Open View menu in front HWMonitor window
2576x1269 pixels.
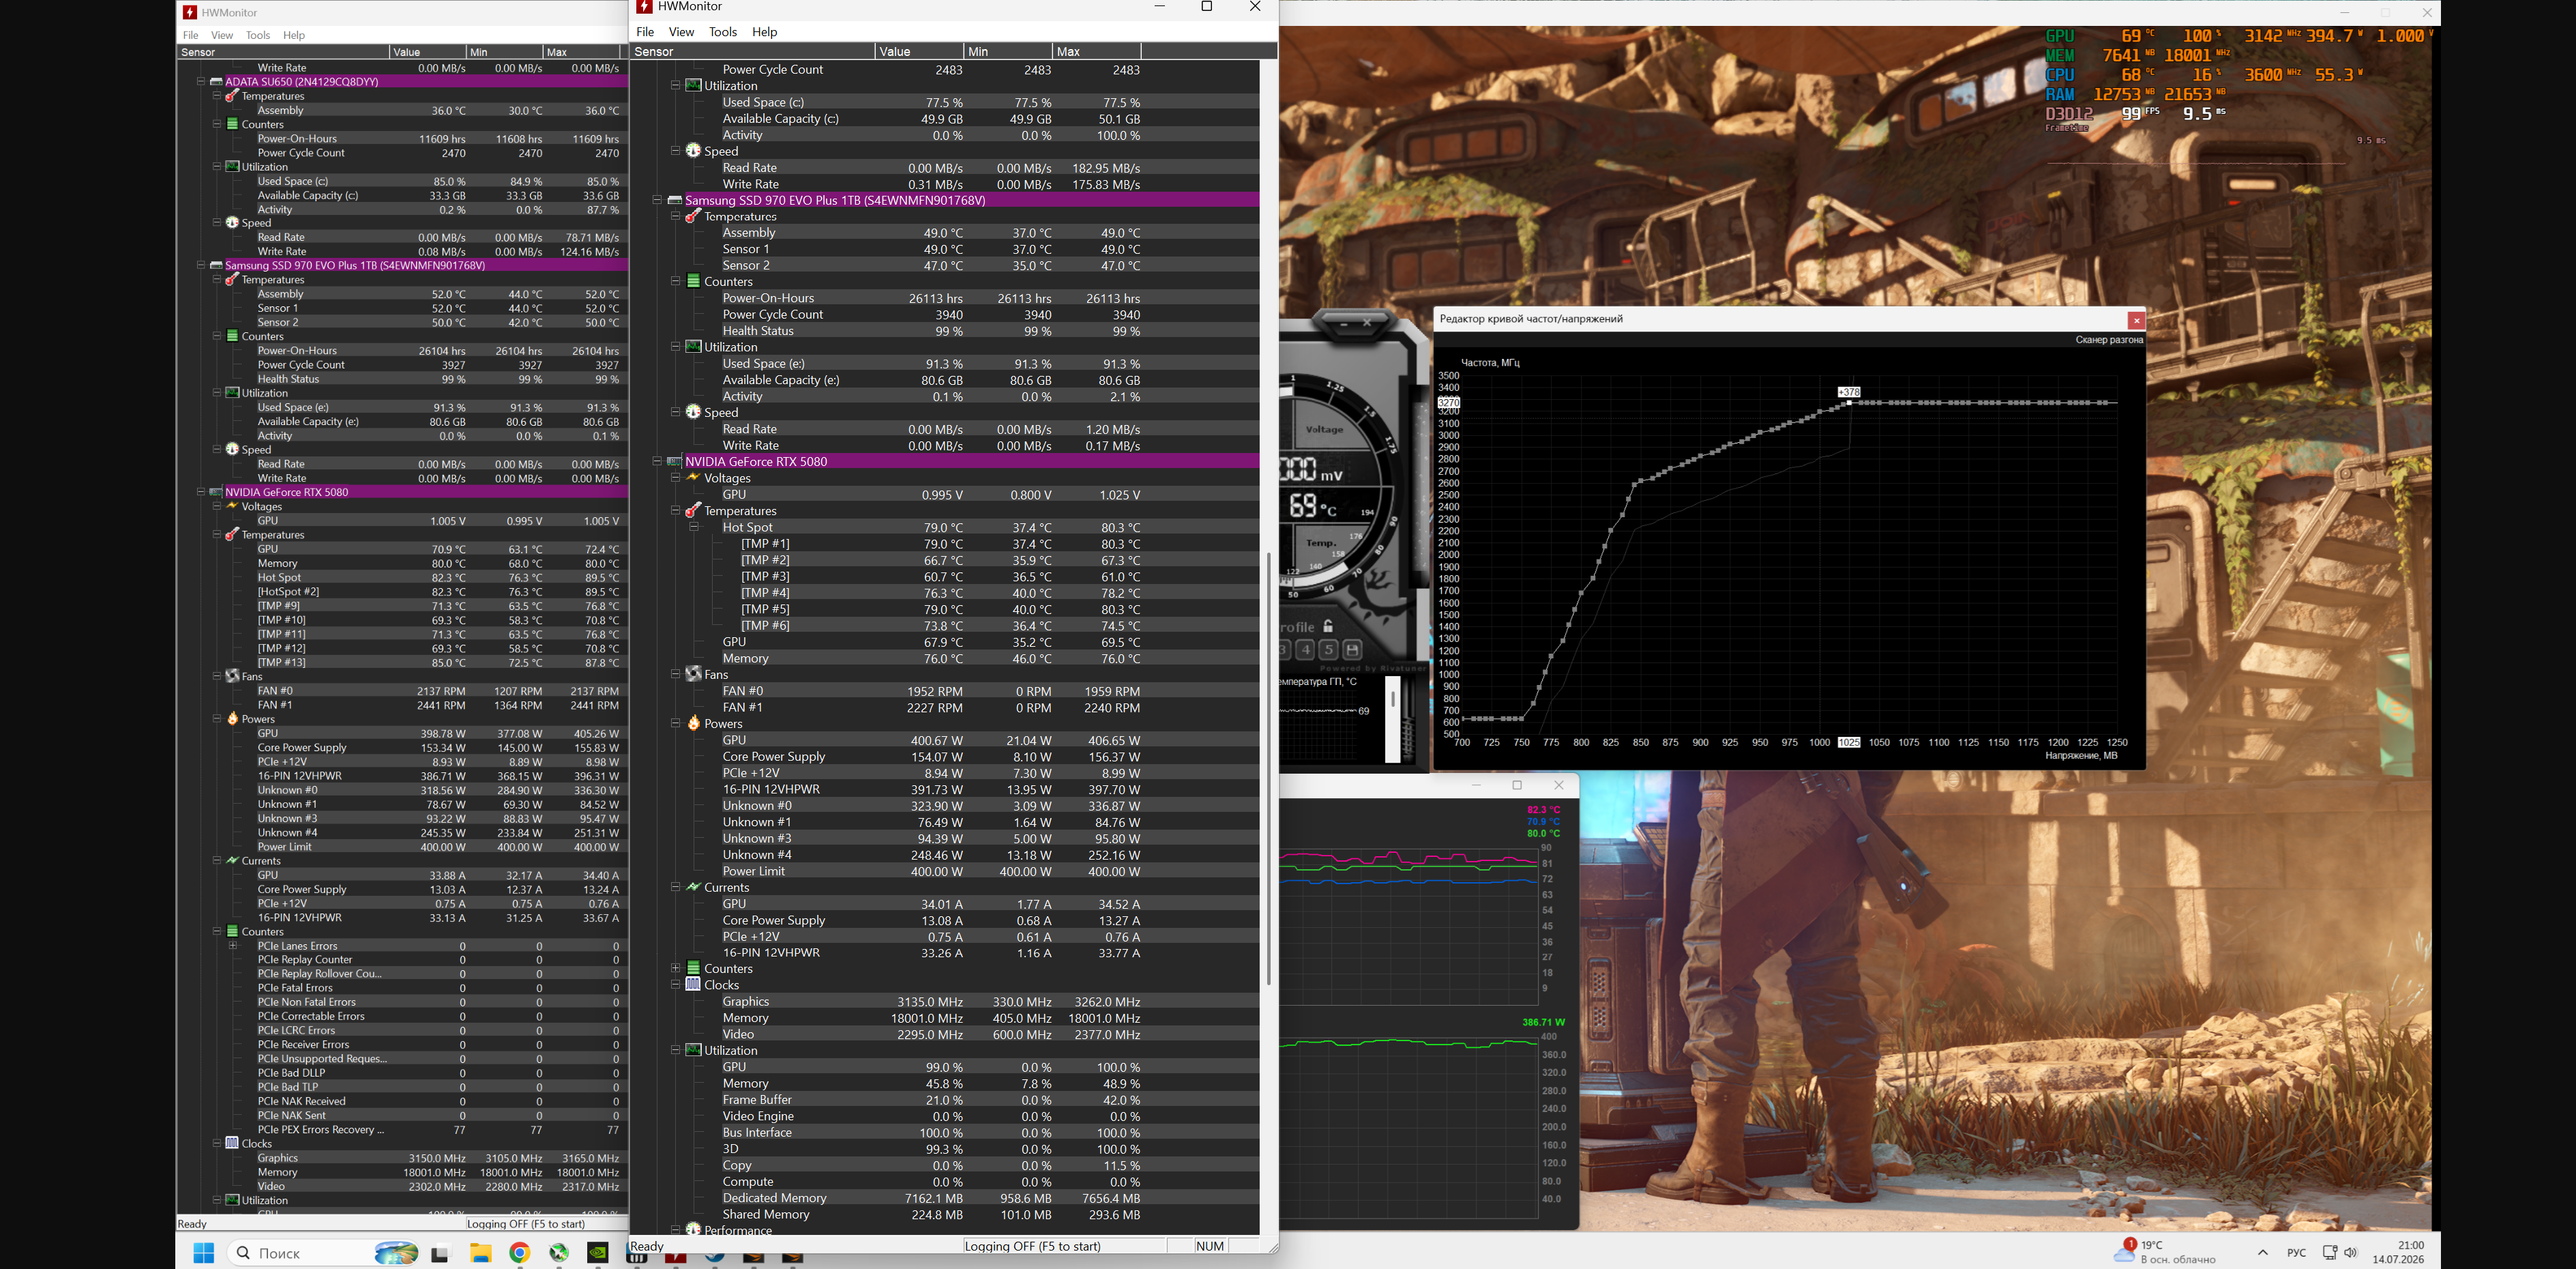pyautogui.click(x=681, y=32)
